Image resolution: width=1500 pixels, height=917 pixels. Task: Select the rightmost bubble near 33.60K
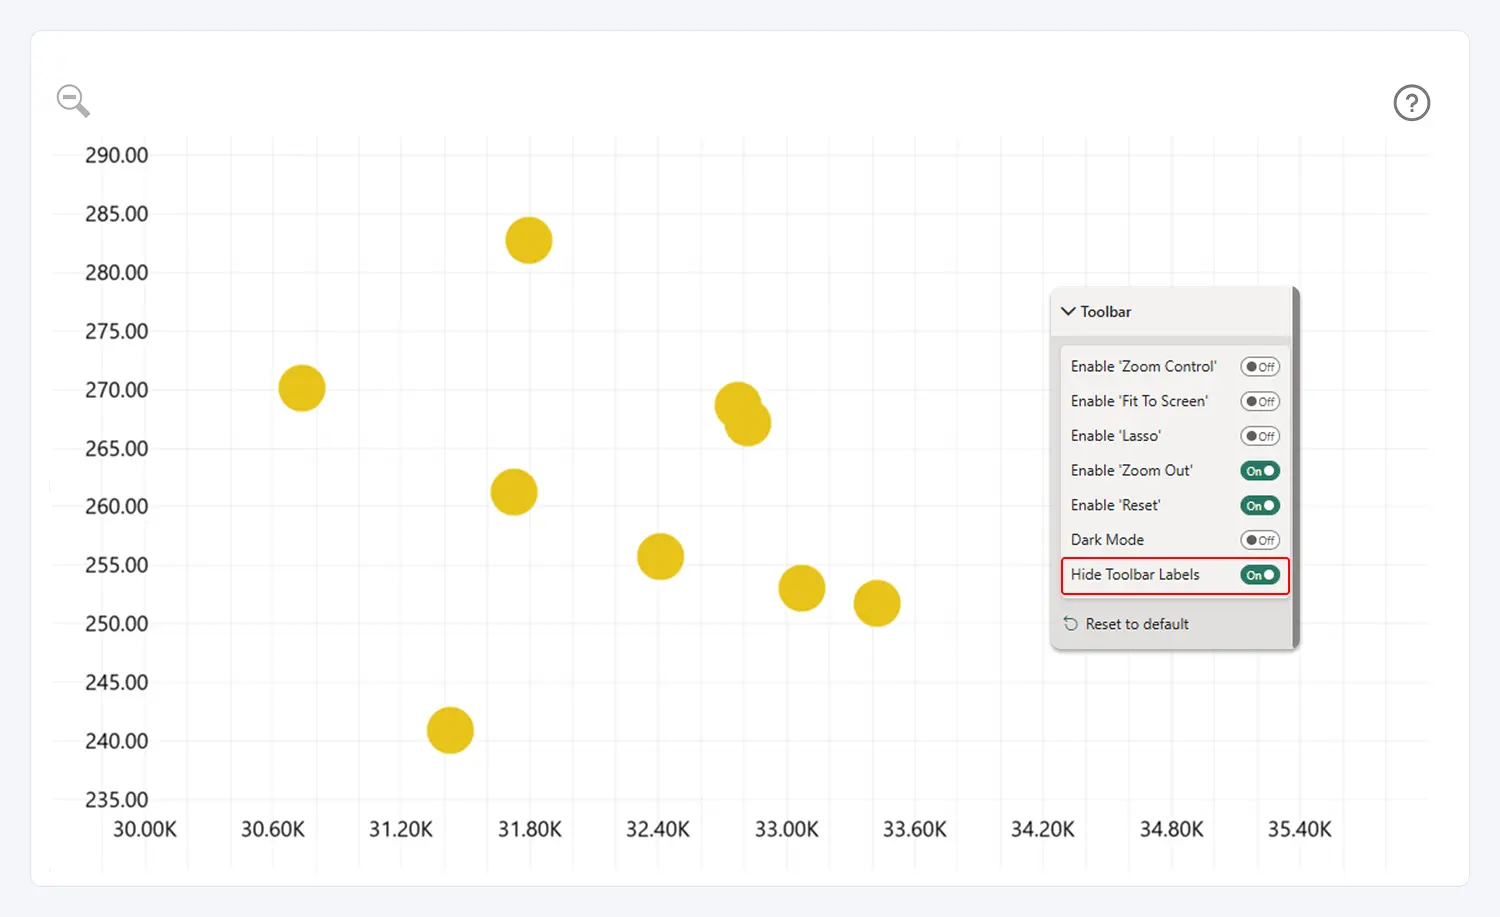(x=877, y=603)
